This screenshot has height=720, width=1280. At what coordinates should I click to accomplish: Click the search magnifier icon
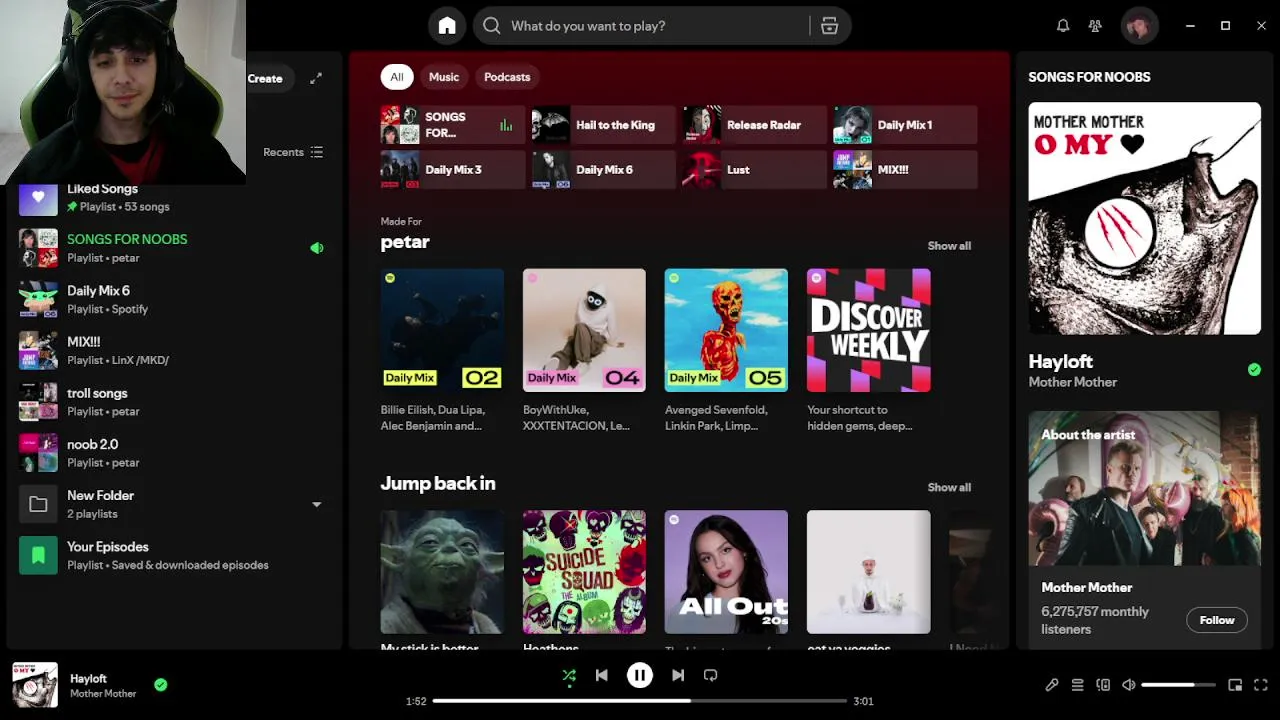coord(492,26)
